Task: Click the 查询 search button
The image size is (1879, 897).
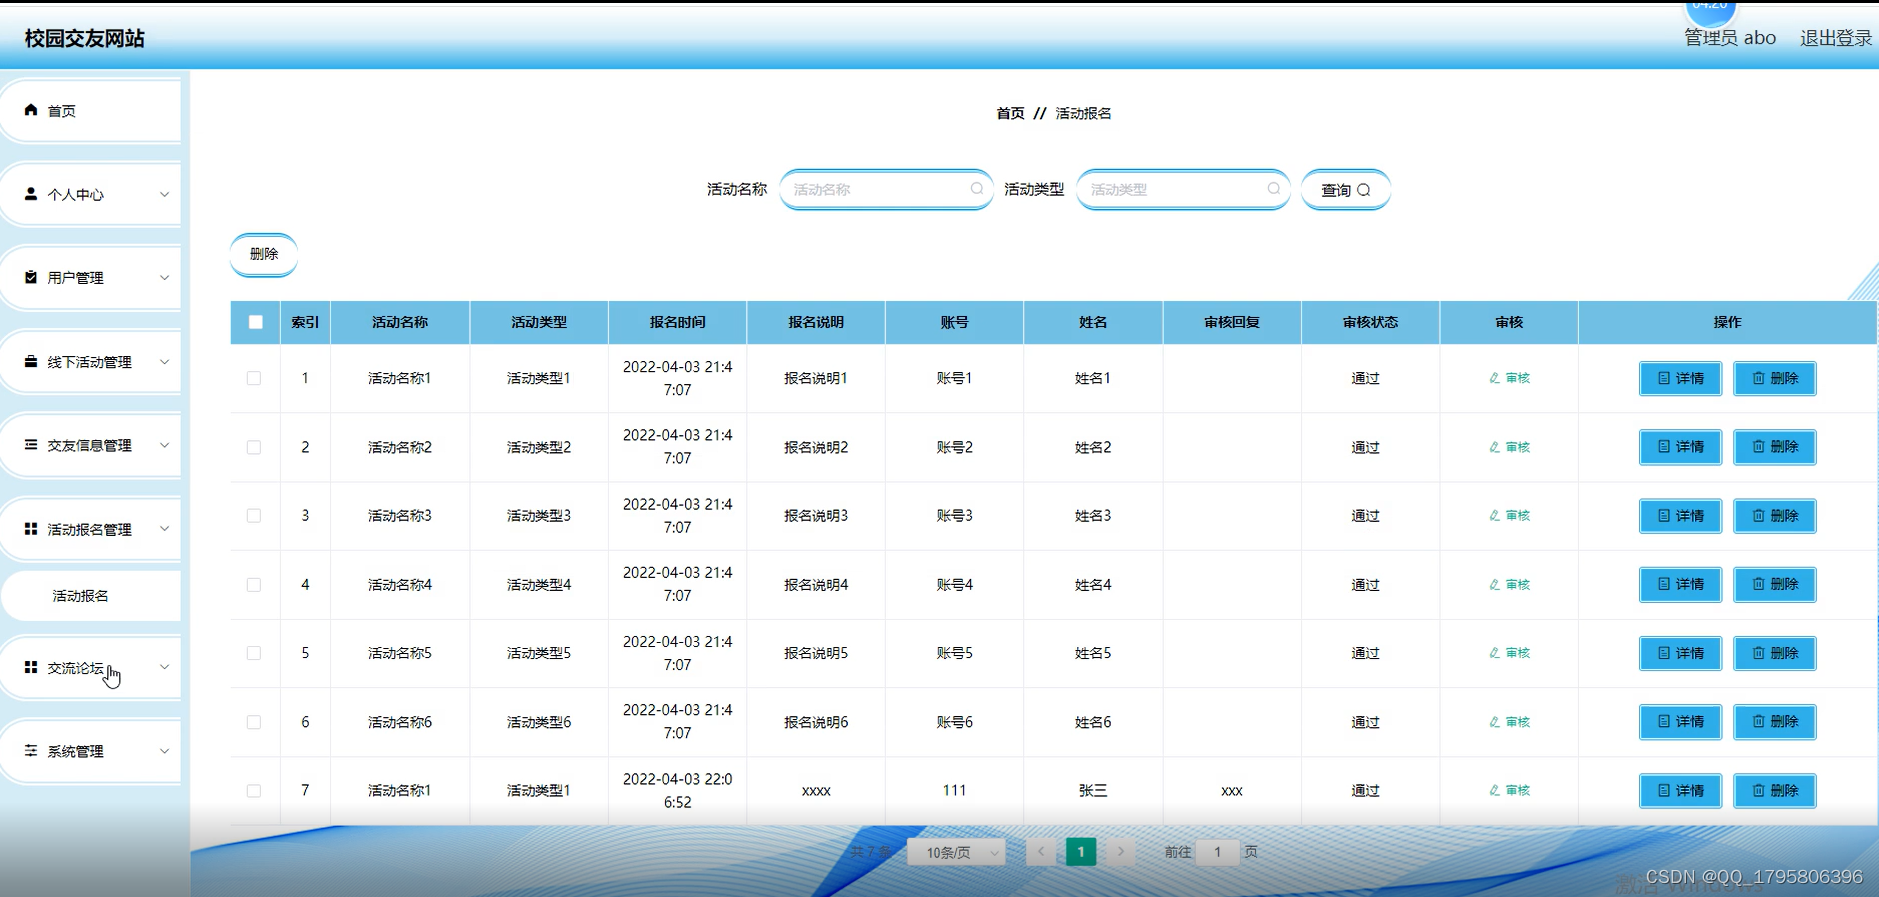Action: [1345, 190]
